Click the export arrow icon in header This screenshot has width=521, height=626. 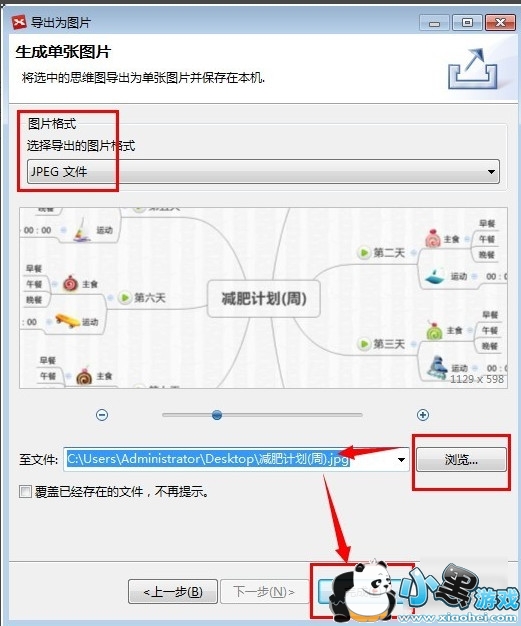[x=473, y=69]
